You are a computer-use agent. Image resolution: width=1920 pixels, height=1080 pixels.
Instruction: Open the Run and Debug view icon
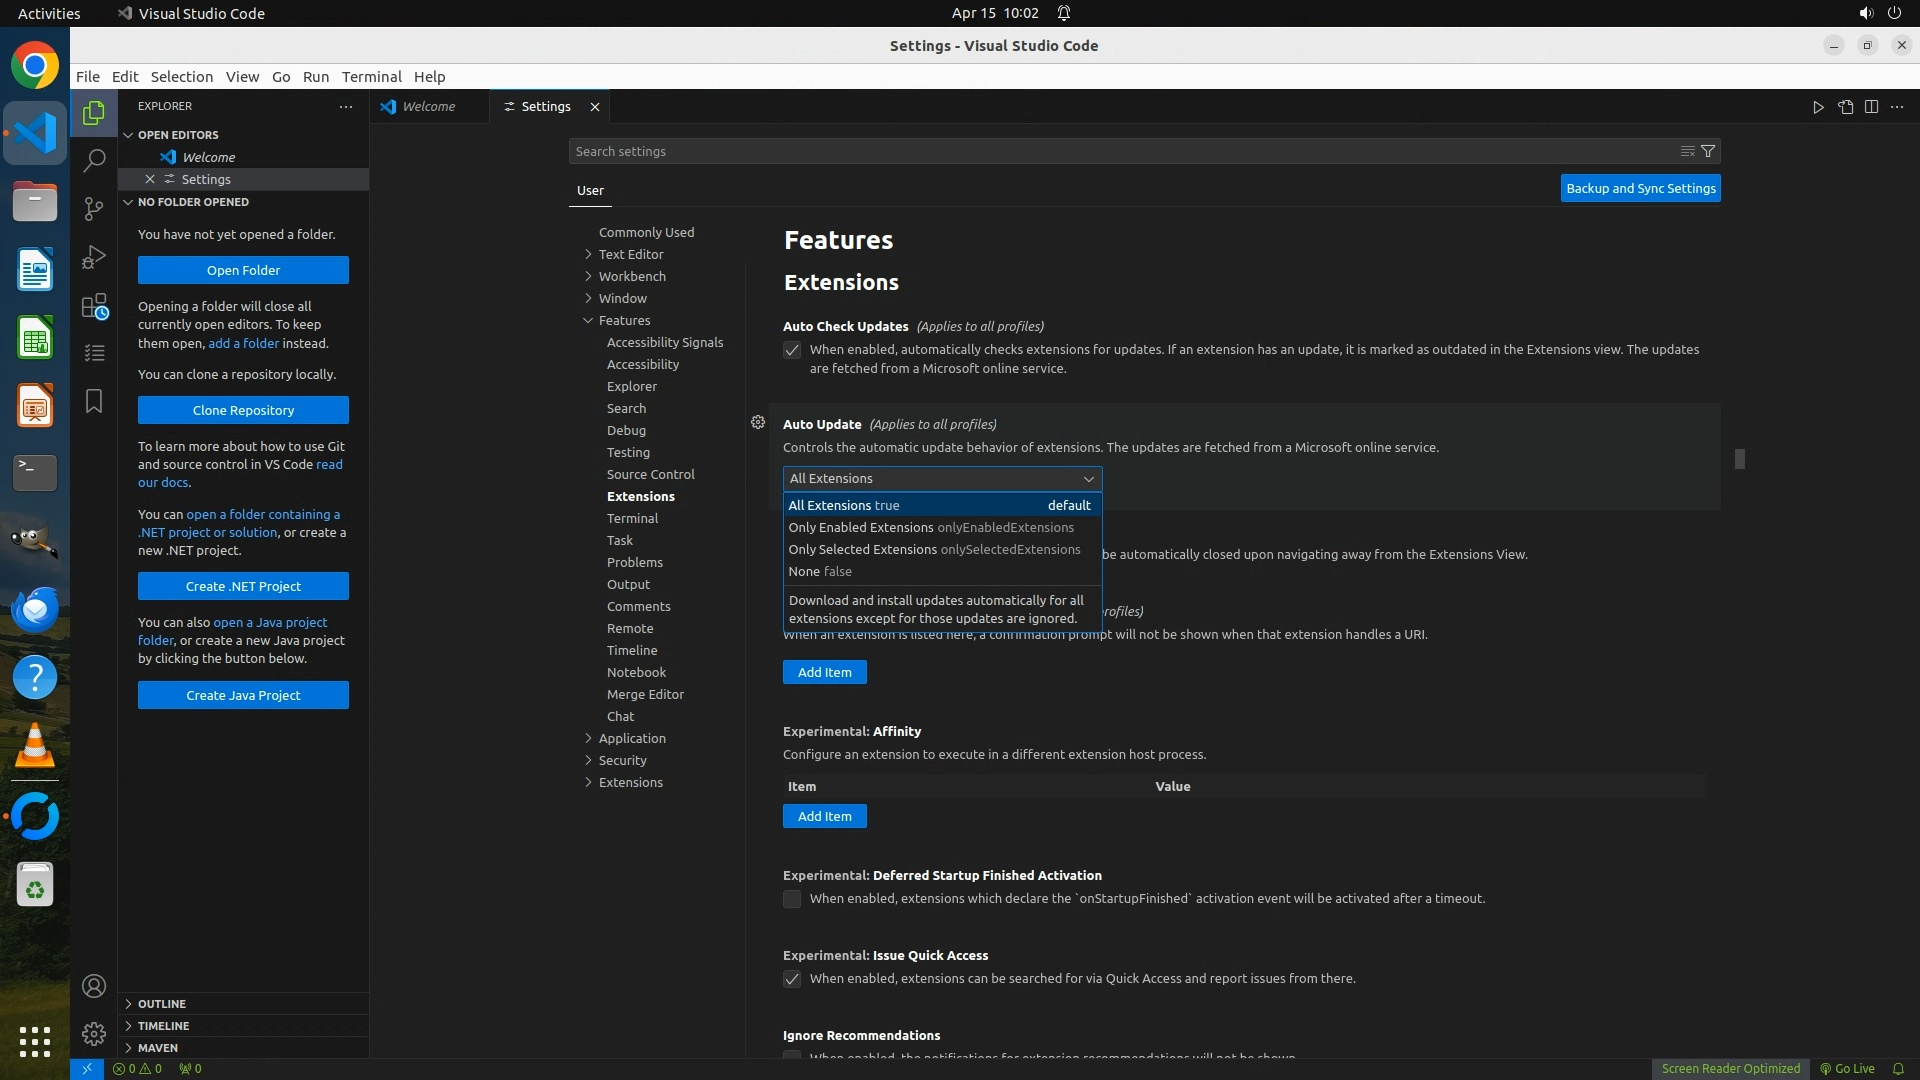(x=94, y=257)
